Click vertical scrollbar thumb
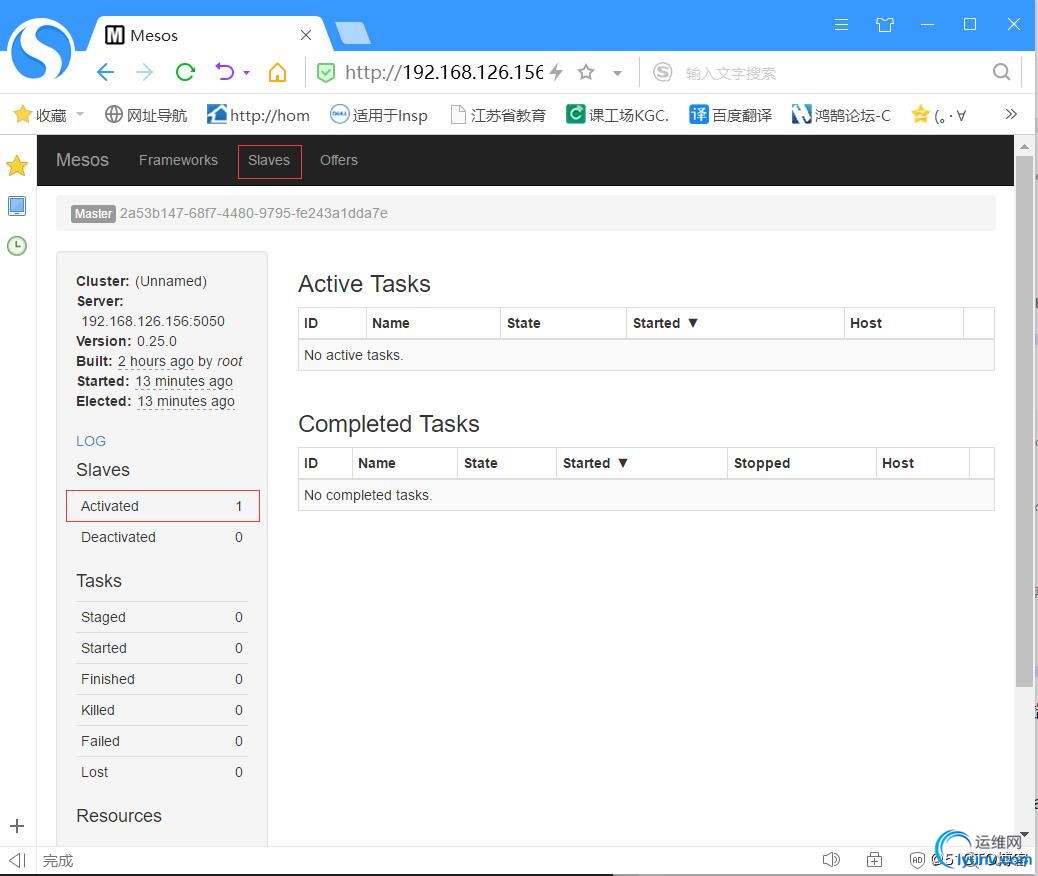 click(1024, 421)
